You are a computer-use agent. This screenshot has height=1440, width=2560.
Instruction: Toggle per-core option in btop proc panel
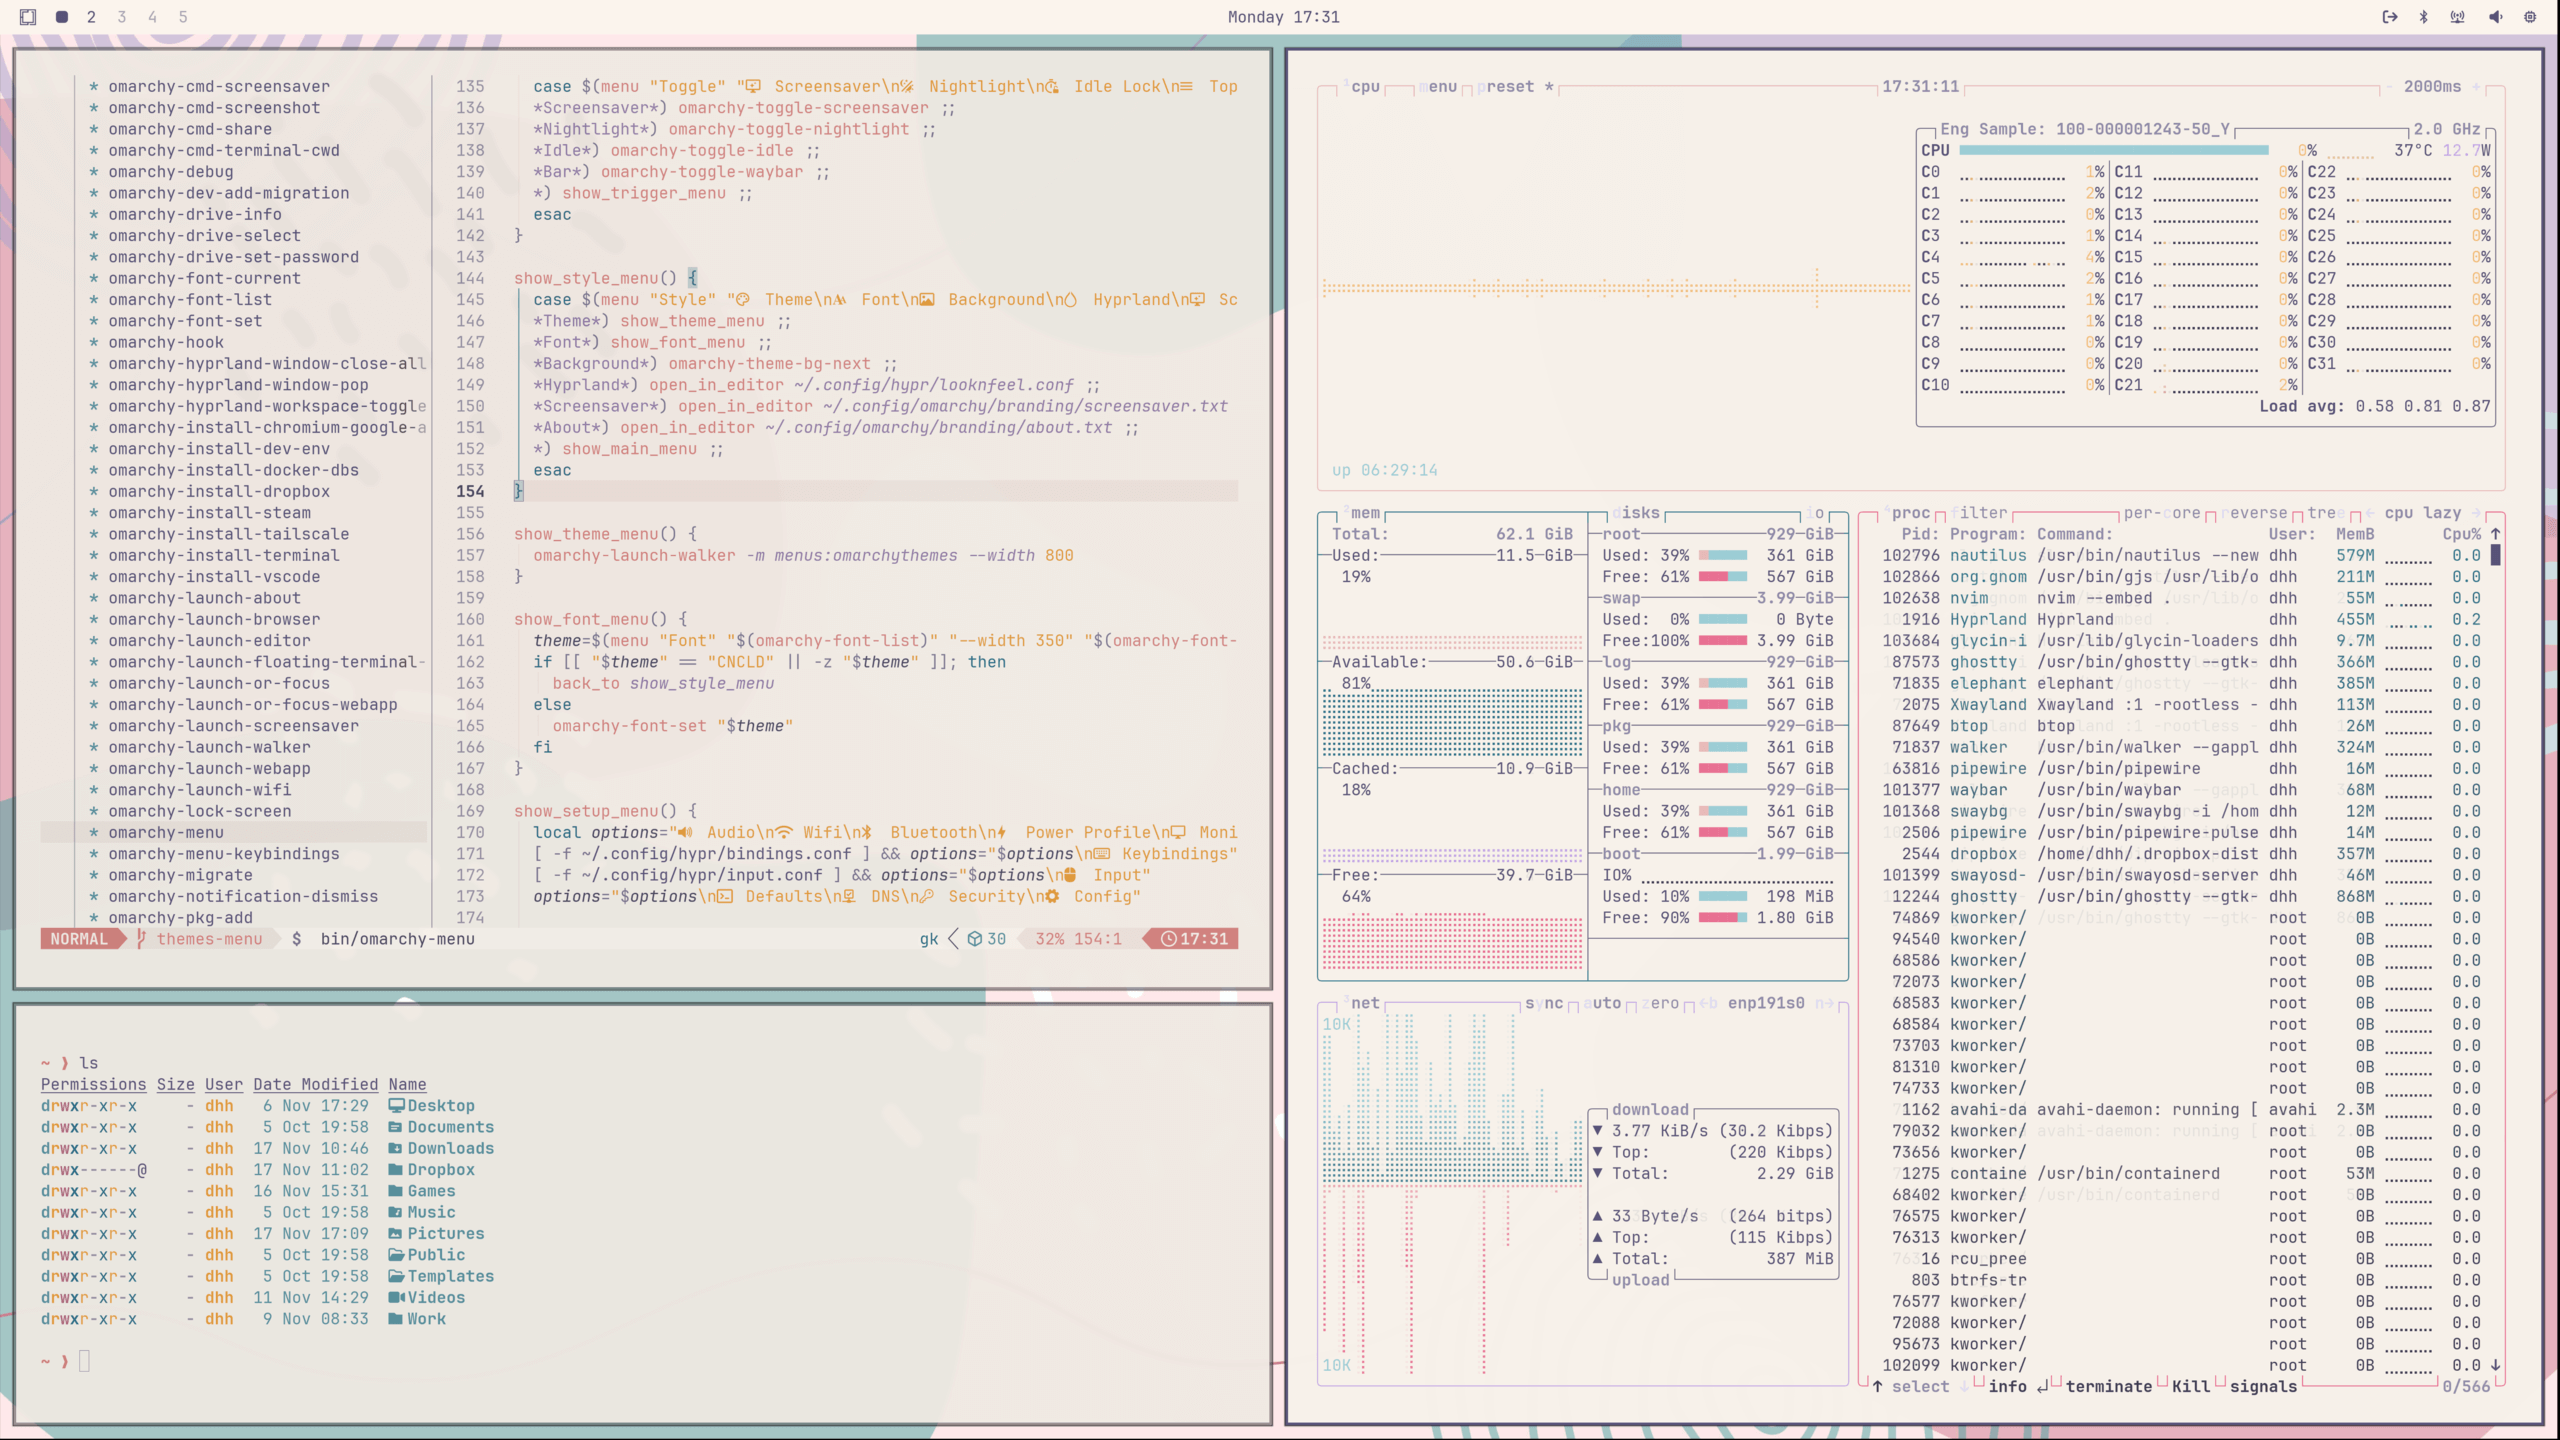tap(2161, 513)
